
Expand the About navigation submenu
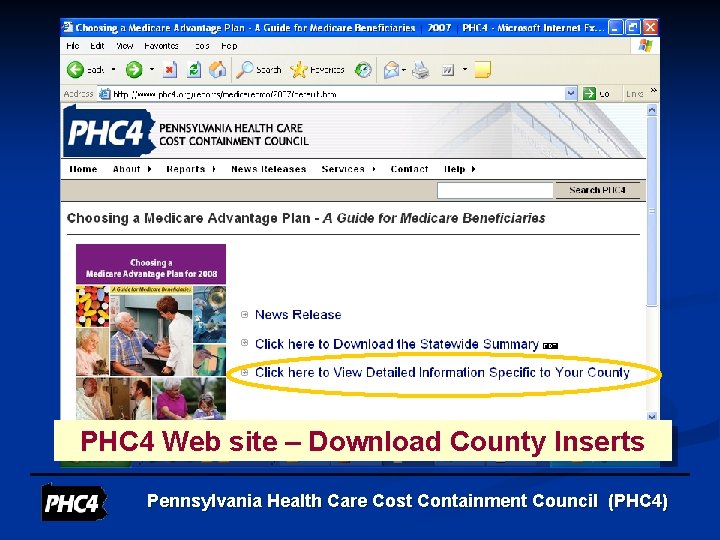(x=149, y=169)
